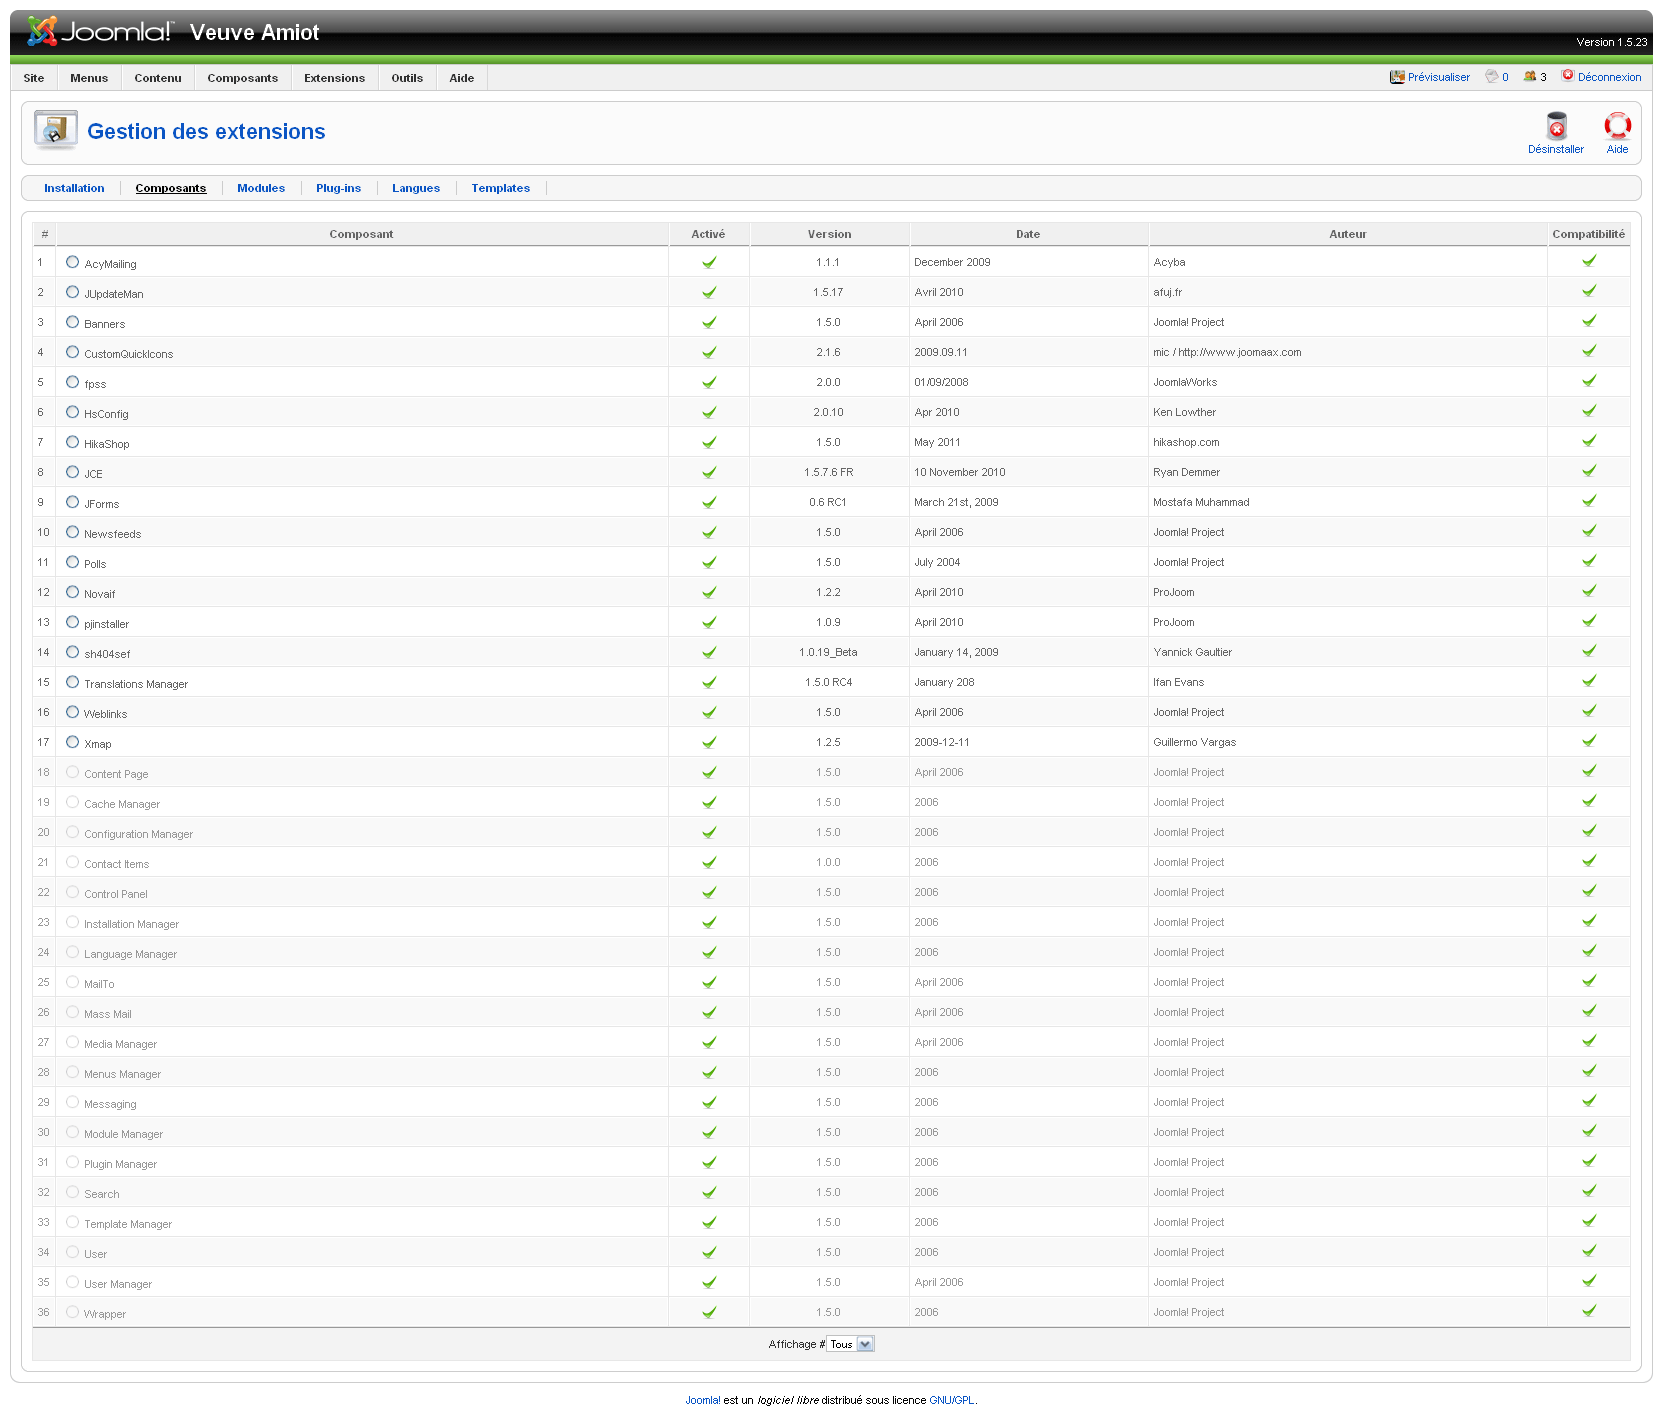Open the Affichage # Tous dropdown
Viewport: 1663px width, 1417px height.
tap(851, 1344)
